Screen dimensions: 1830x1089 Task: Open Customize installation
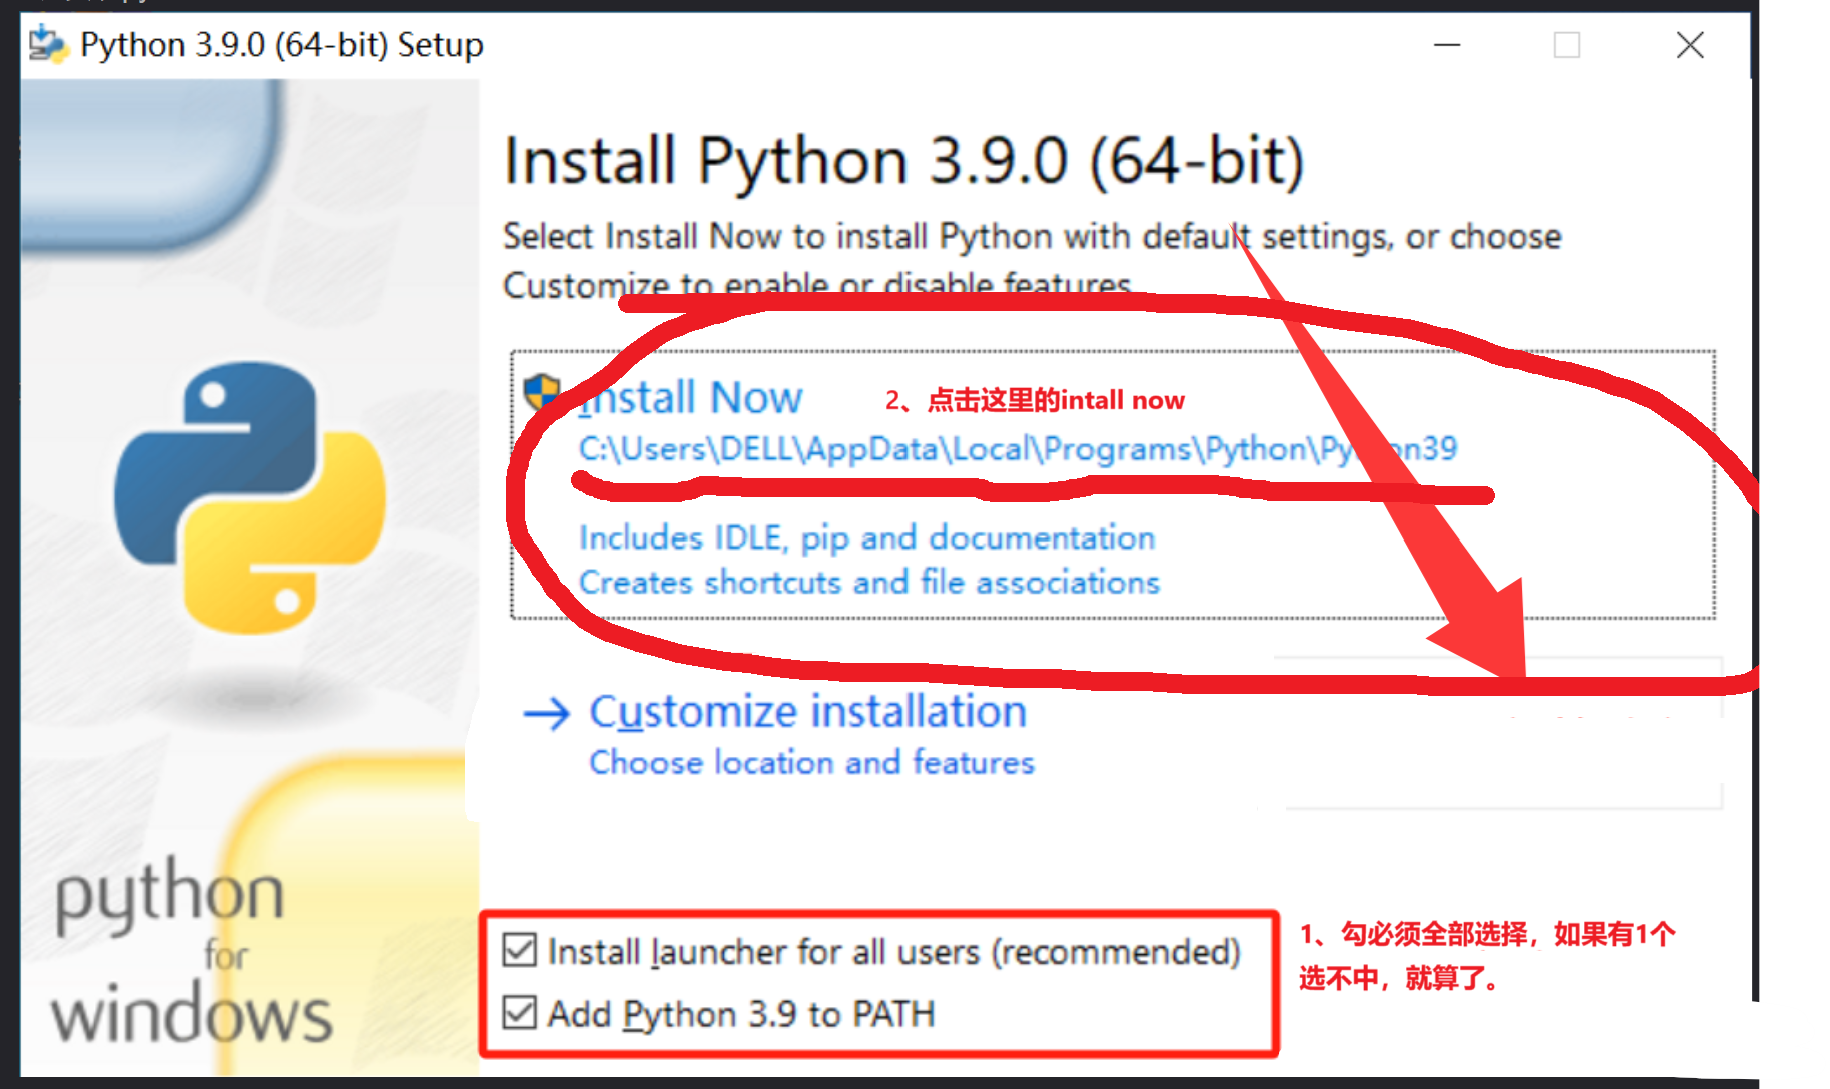(x=808, y=712)
